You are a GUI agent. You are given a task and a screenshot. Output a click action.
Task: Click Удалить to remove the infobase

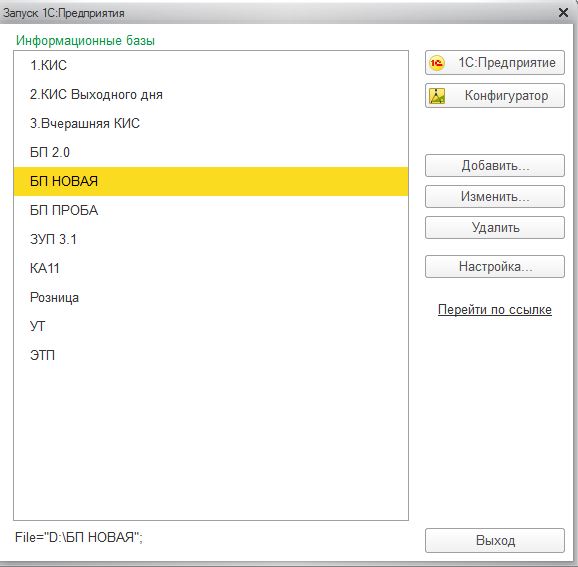[x=495, y=227]
